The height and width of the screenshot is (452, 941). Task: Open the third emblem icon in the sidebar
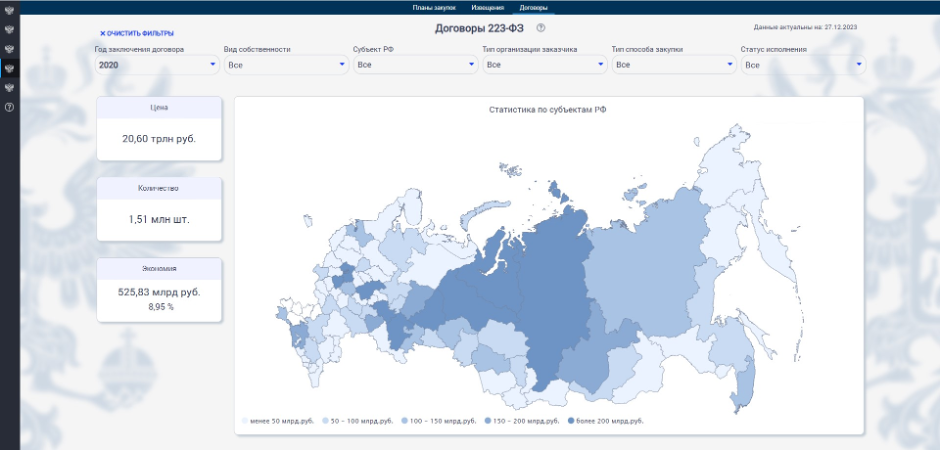tap(9, 49)
